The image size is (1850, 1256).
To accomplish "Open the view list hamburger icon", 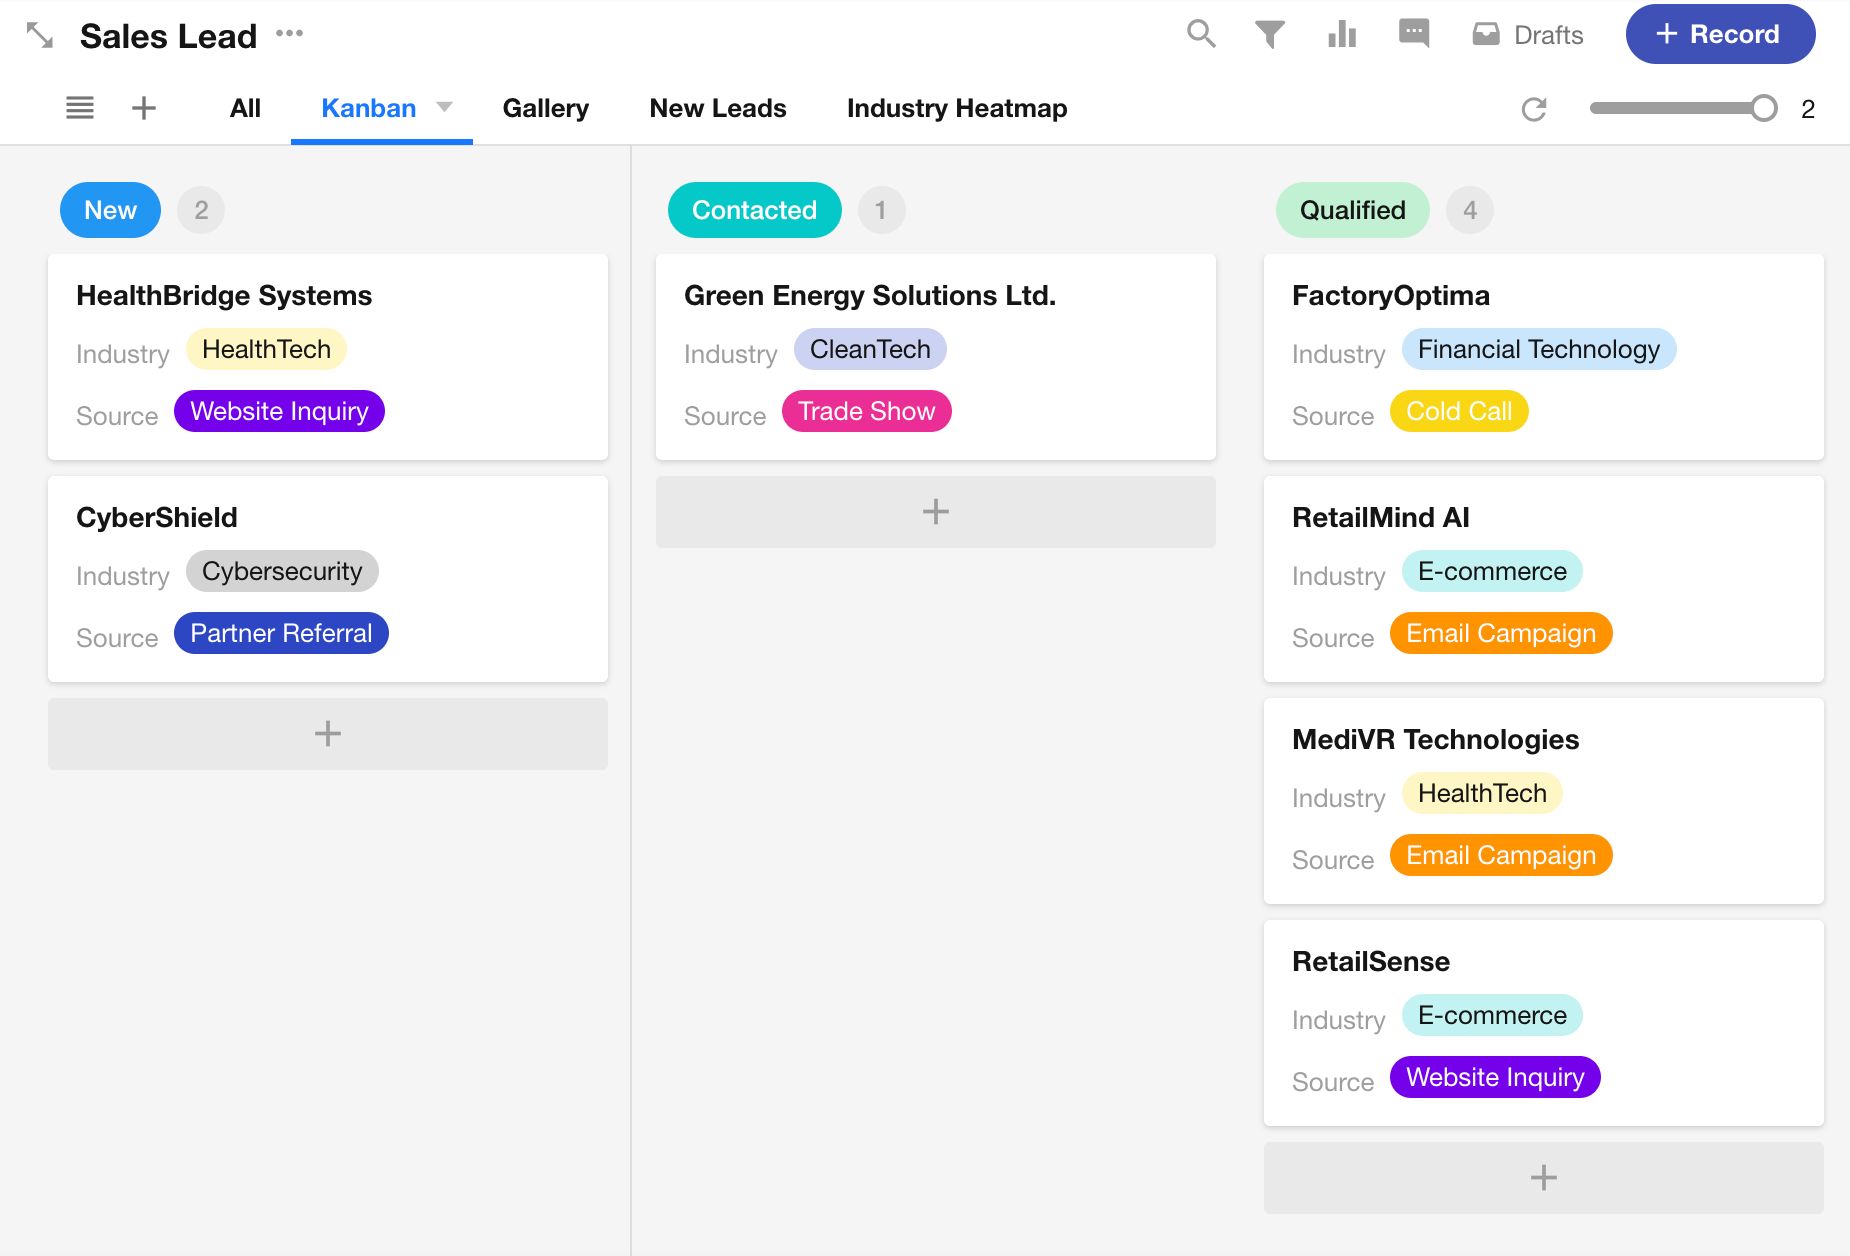I will 80,108.
